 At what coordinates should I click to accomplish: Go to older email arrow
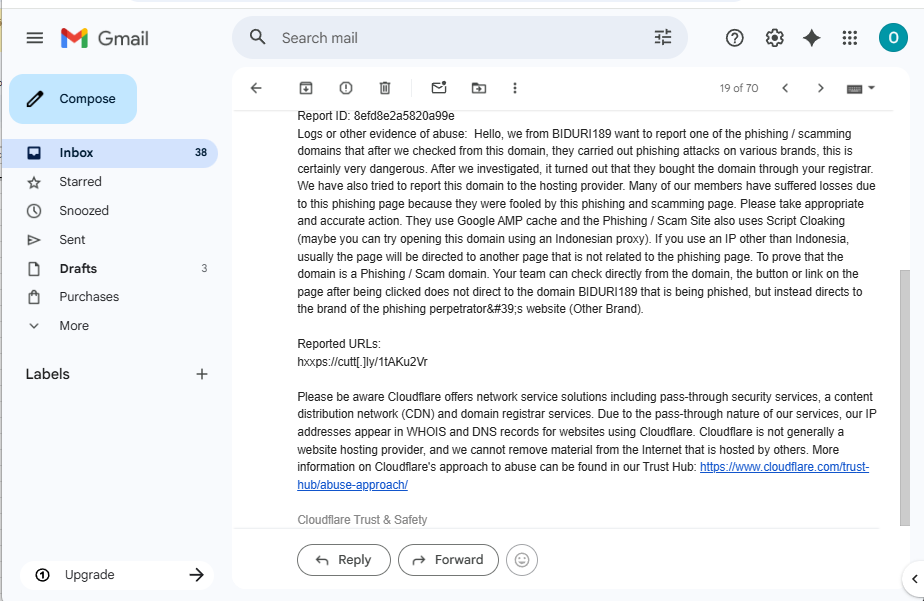(820, 88)
